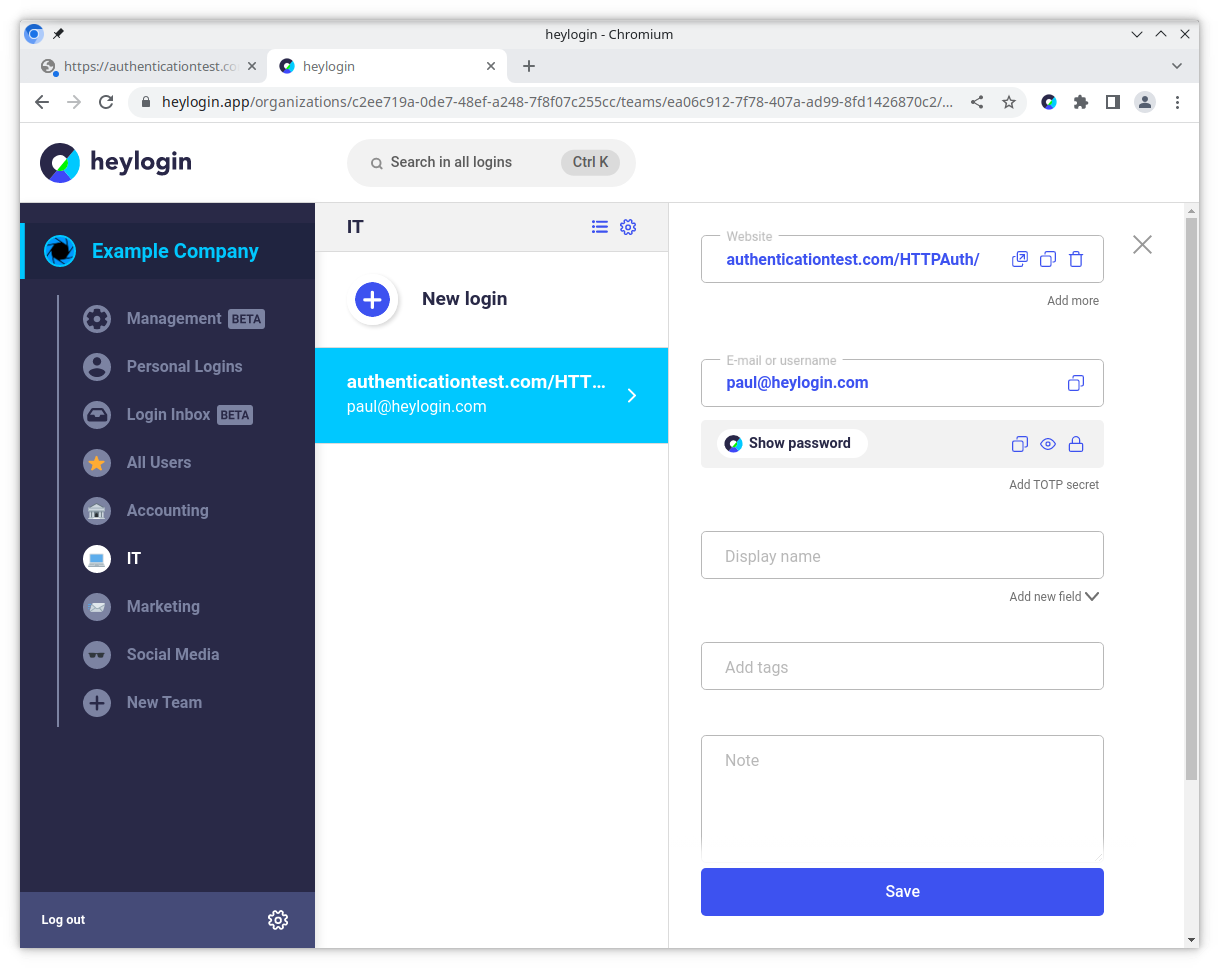Click into the Note text area
Viewport: 1219px width, 968px height.
pyautogui.click(x=902, y=798)
